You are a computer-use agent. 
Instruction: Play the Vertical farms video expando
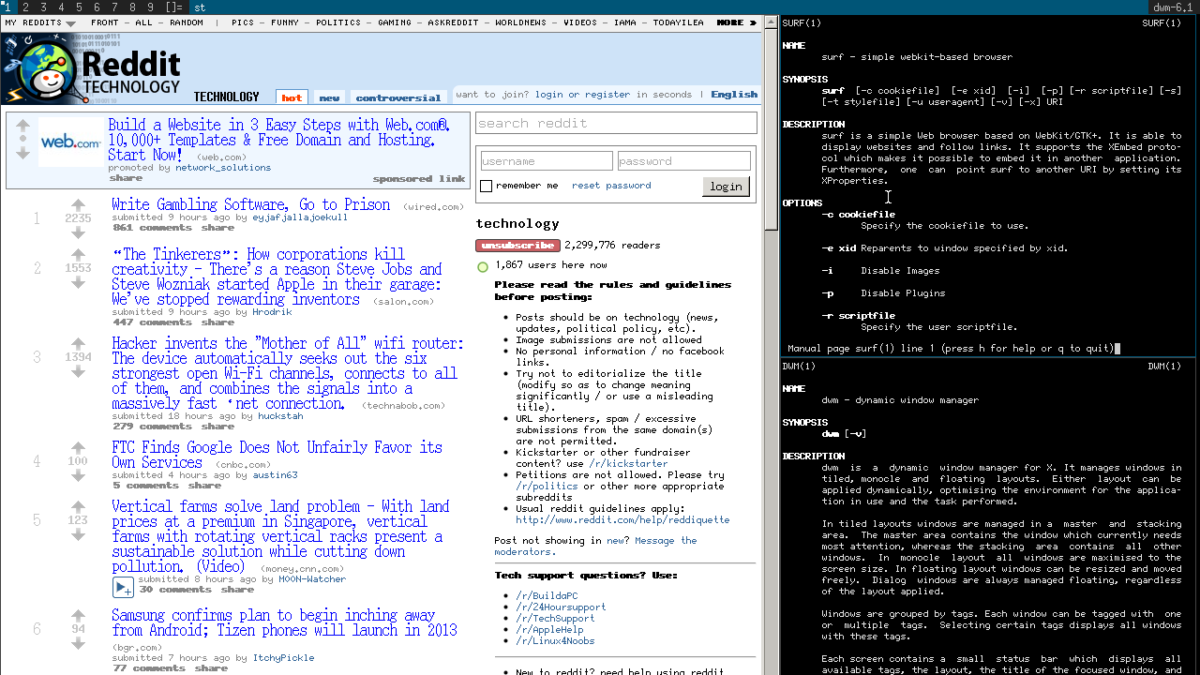[123, 587]
